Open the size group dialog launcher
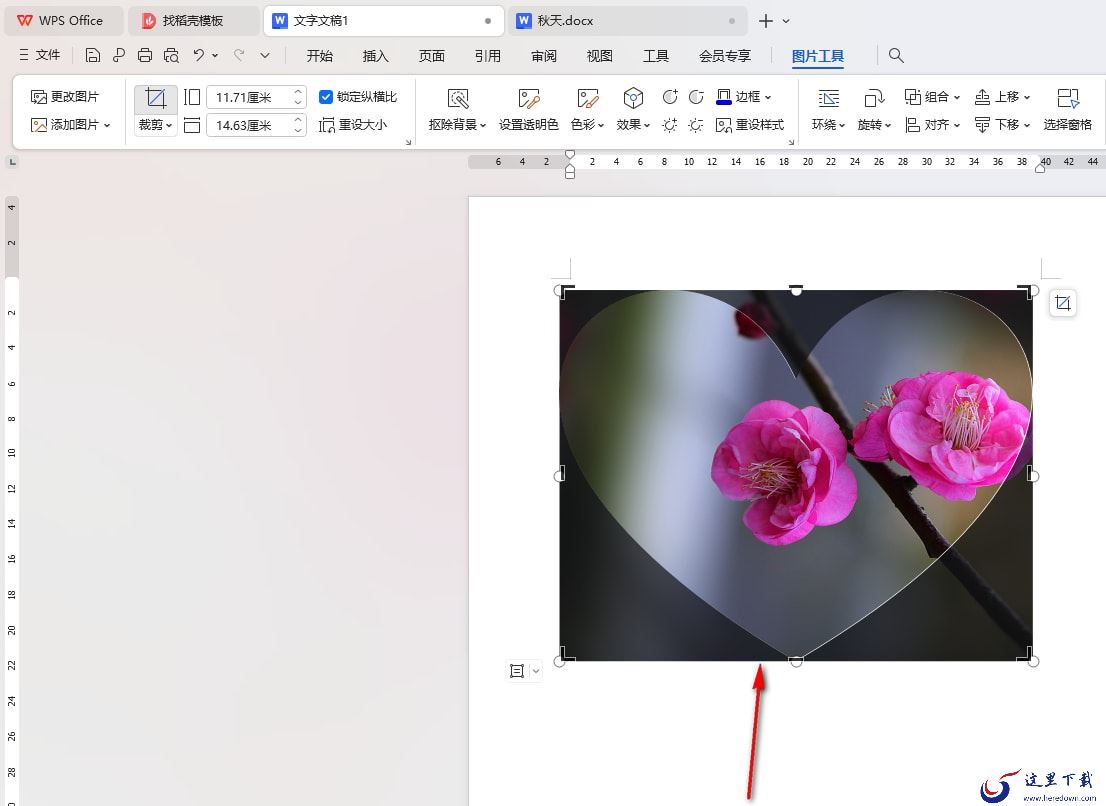 click(408, 142)
